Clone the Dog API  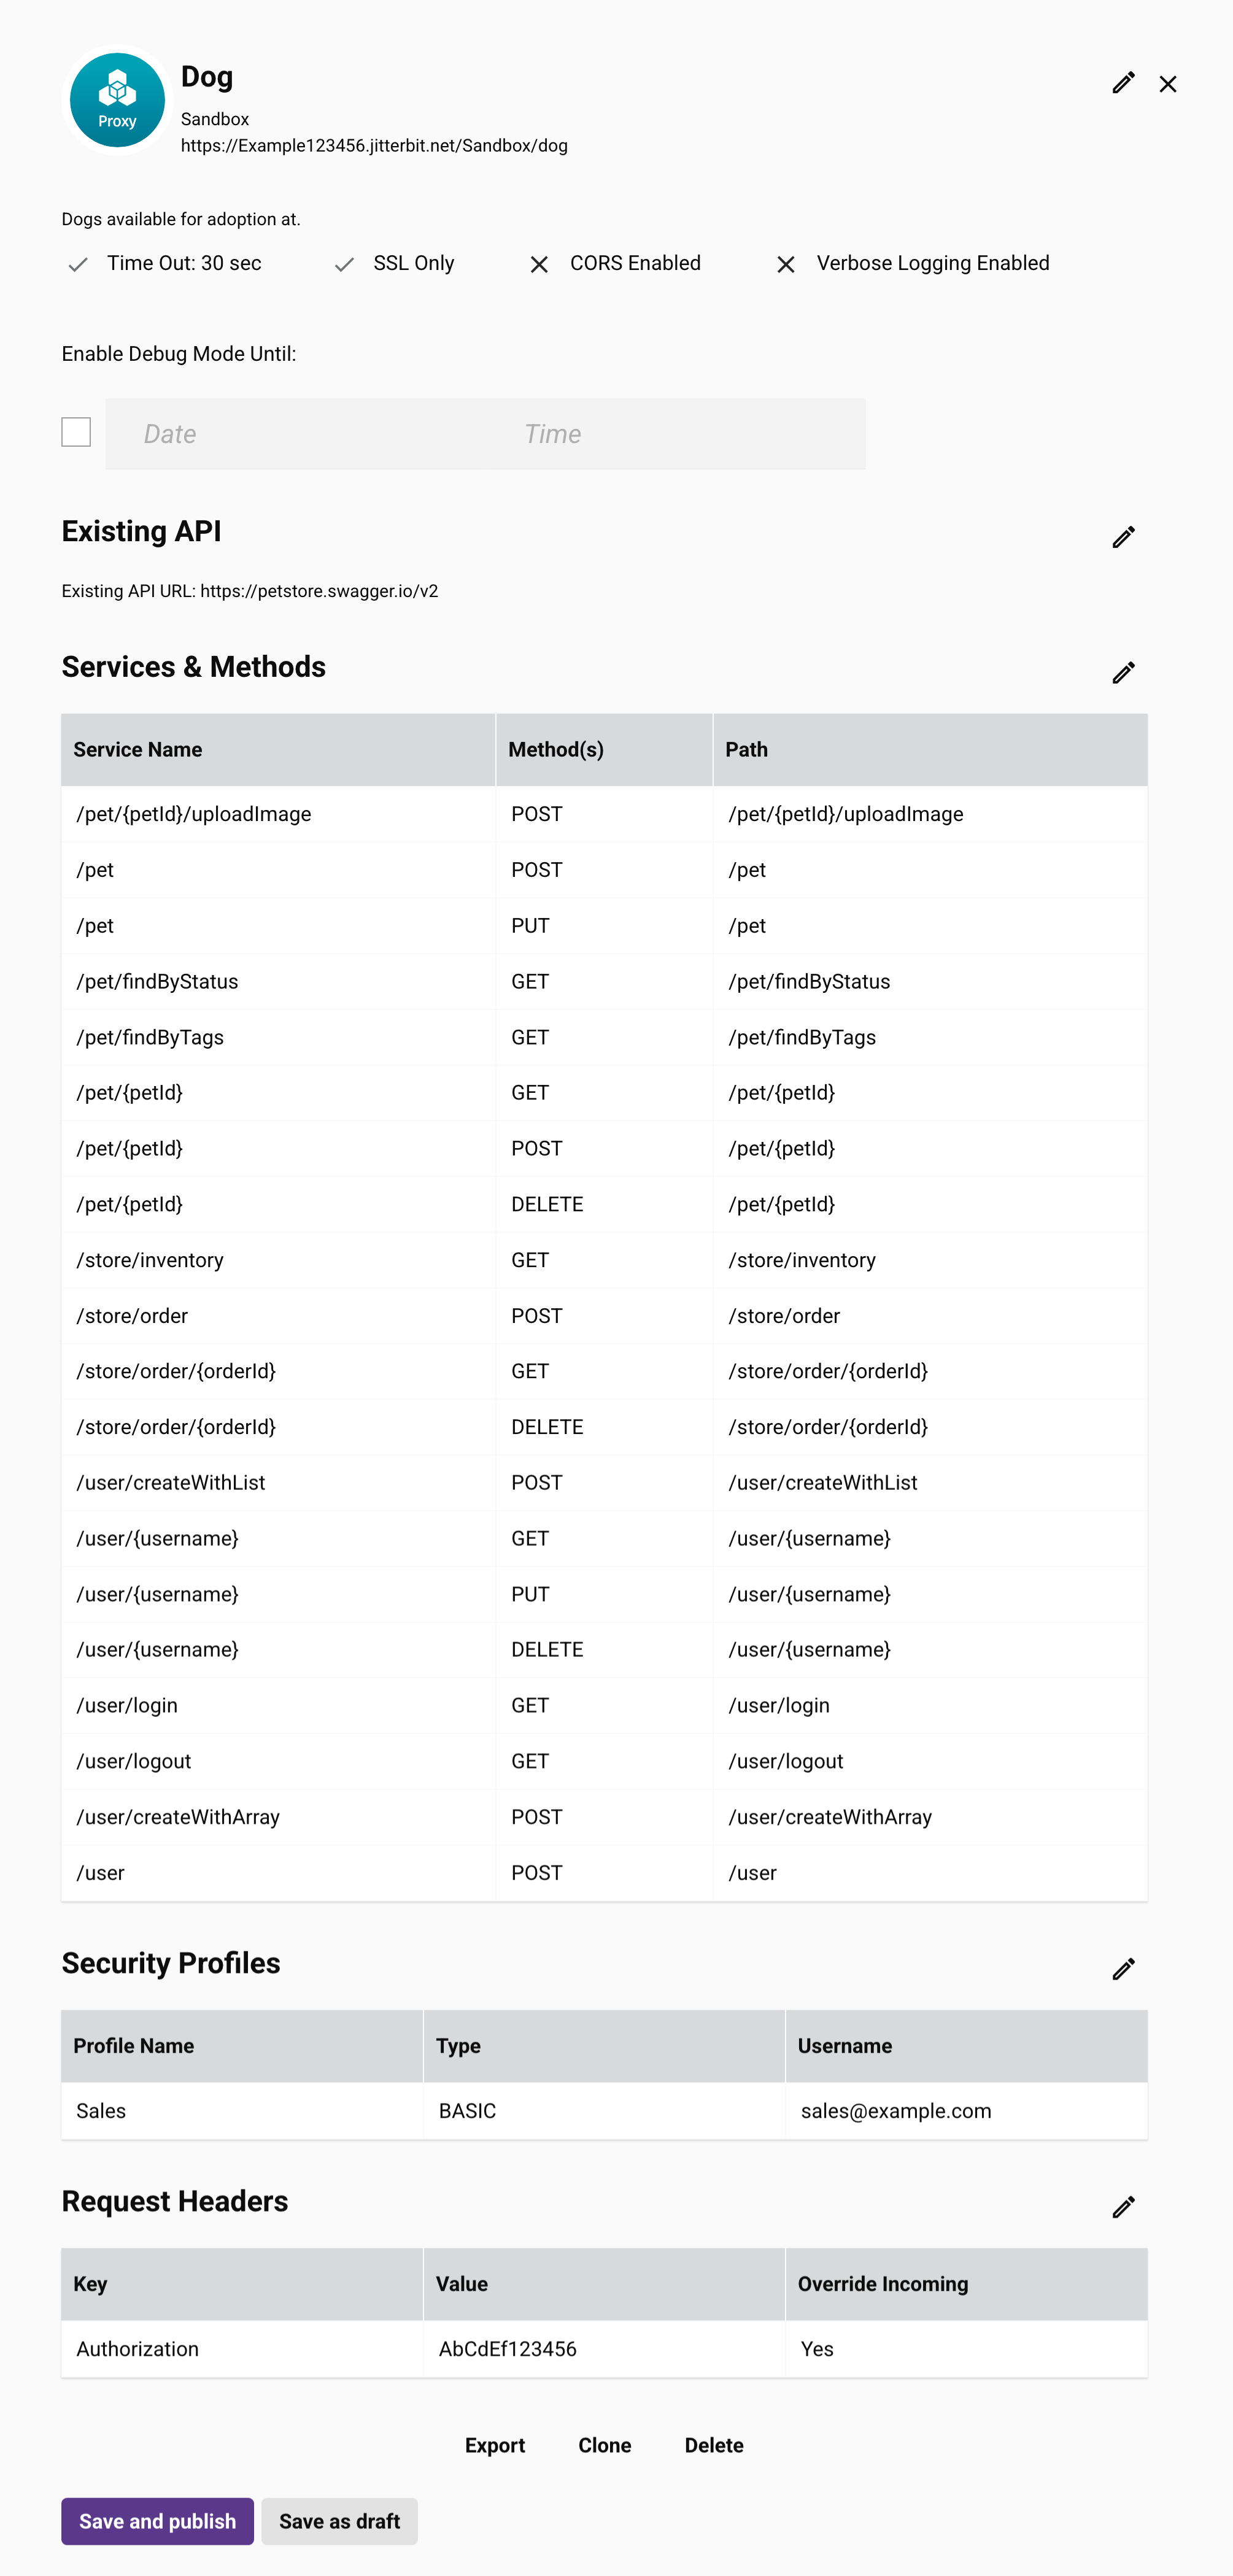pos(604,2444)
